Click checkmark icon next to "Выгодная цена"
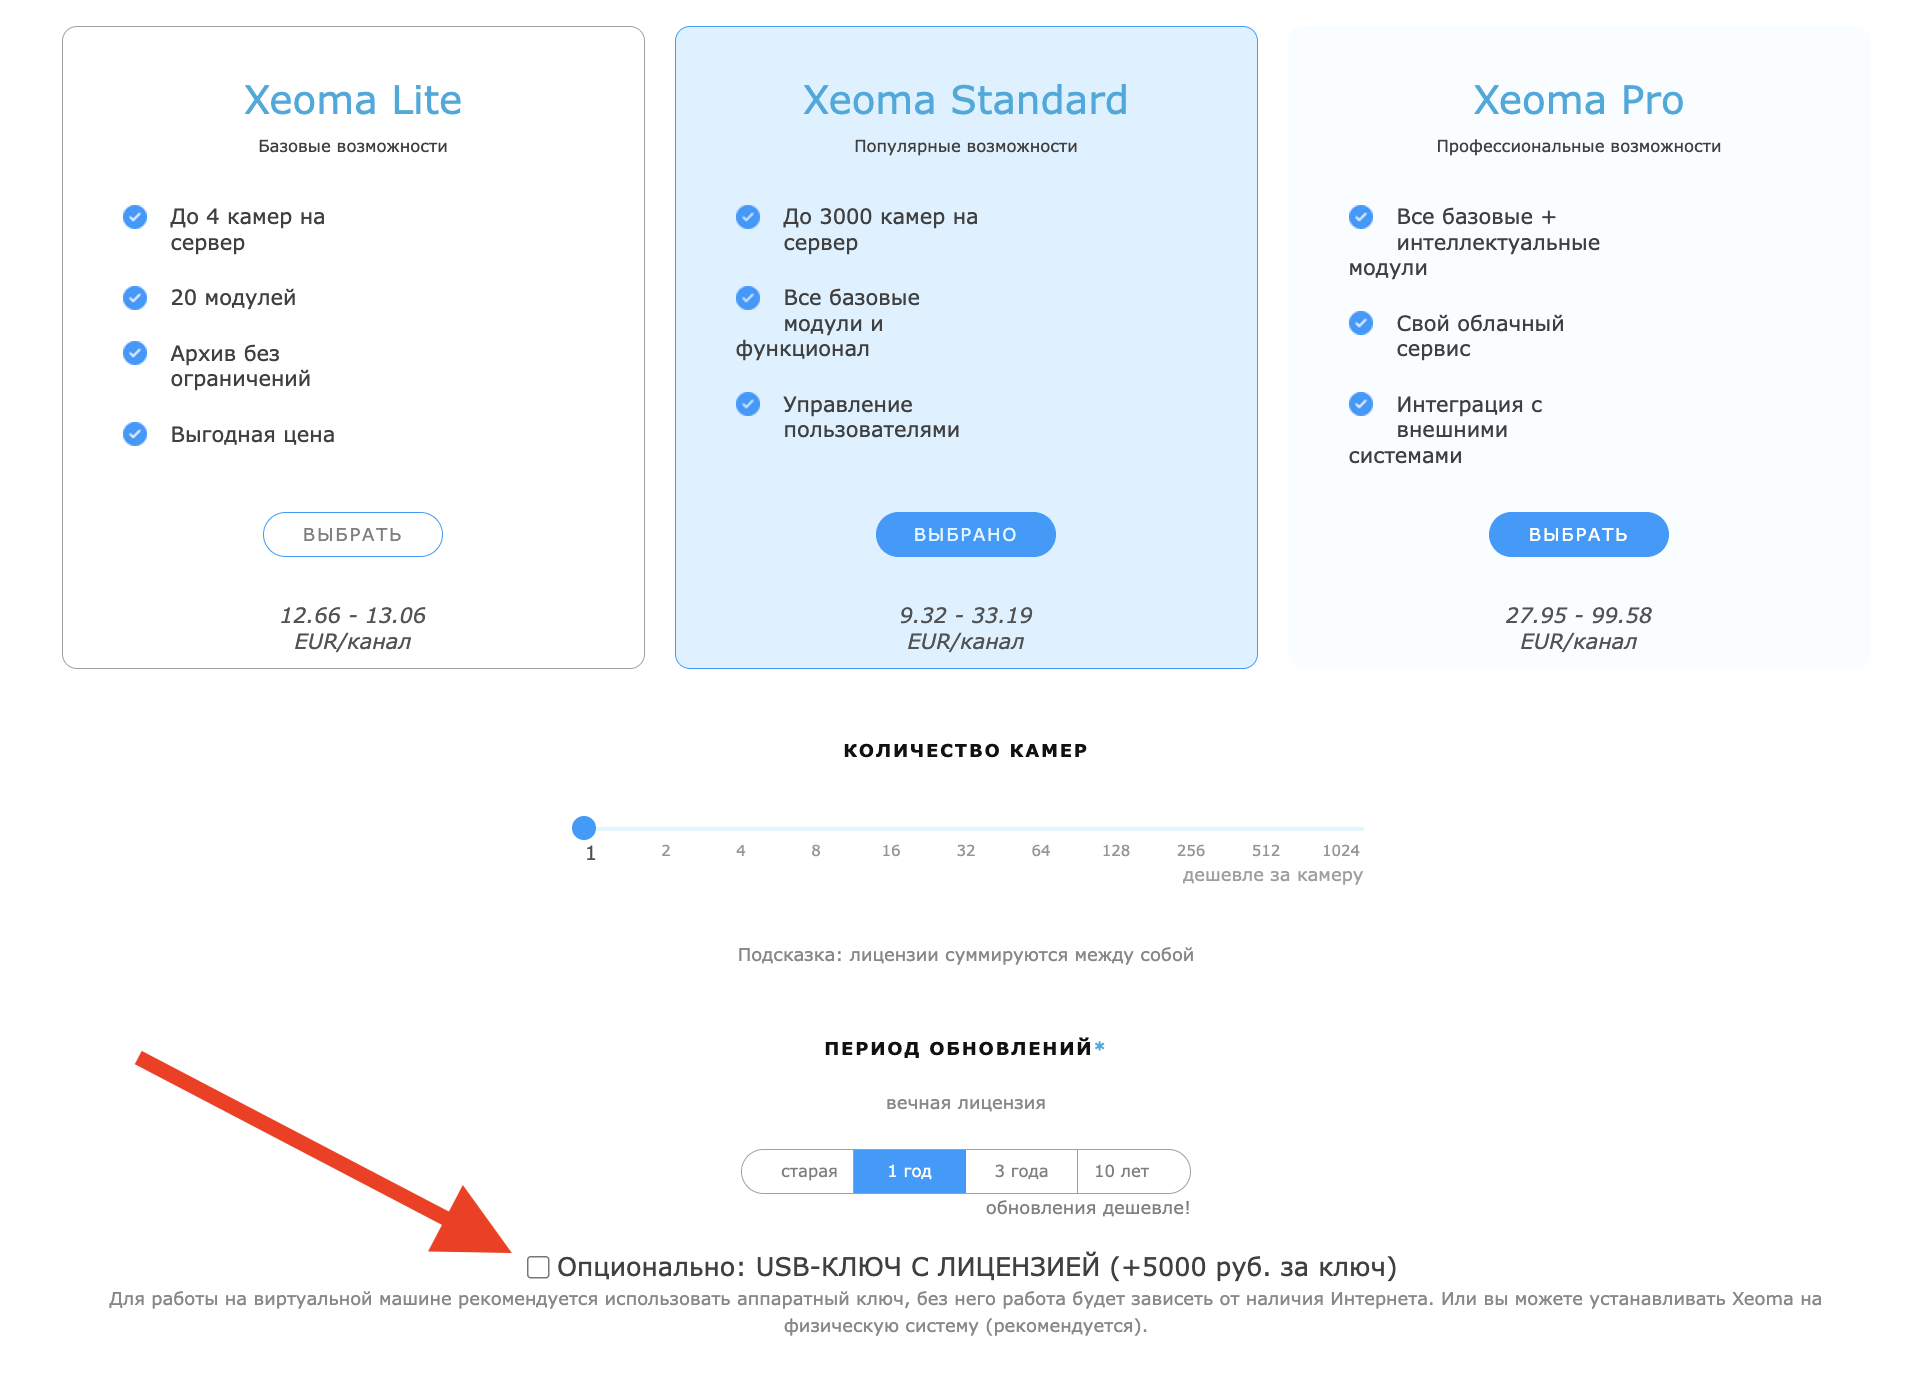 click(135, 434)
